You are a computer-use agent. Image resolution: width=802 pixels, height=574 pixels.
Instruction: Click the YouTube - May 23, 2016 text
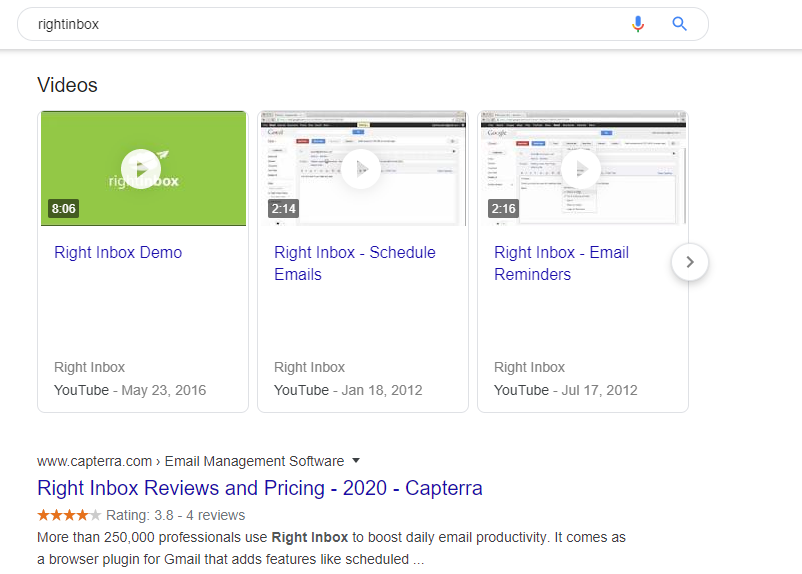tap(130, 390)
